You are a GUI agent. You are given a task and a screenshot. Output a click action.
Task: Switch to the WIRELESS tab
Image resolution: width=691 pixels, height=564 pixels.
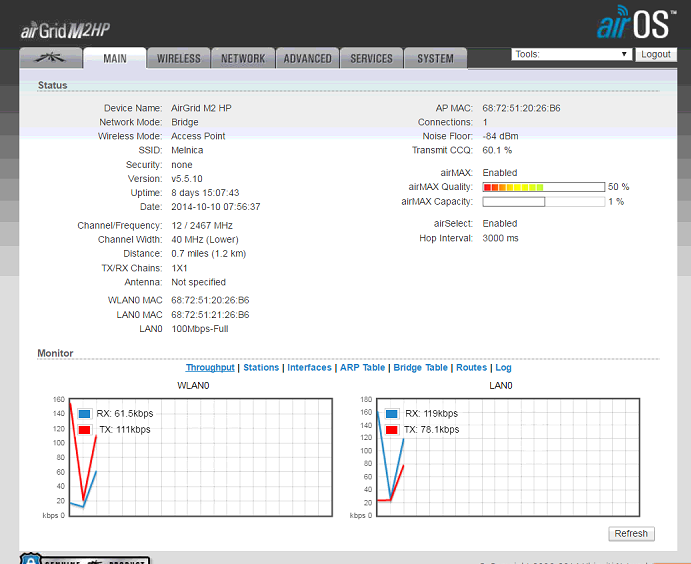pyautogui.click(x=178, y=58)
